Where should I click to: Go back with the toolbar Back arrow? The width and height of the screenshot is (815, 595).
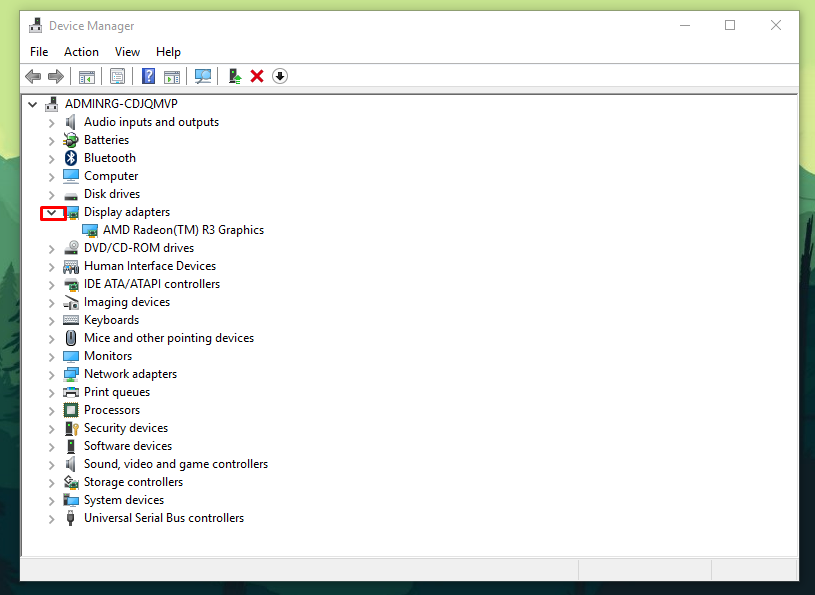click(33, 76)
